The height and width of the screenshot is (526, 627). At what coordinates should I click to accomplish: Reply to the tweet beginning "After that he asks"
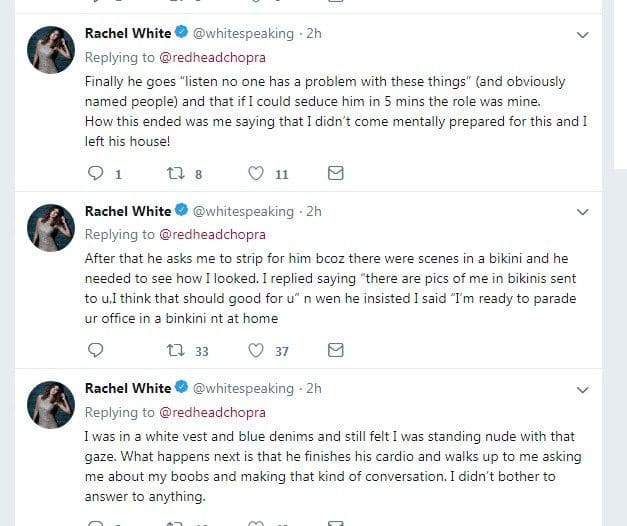[96, 350]
